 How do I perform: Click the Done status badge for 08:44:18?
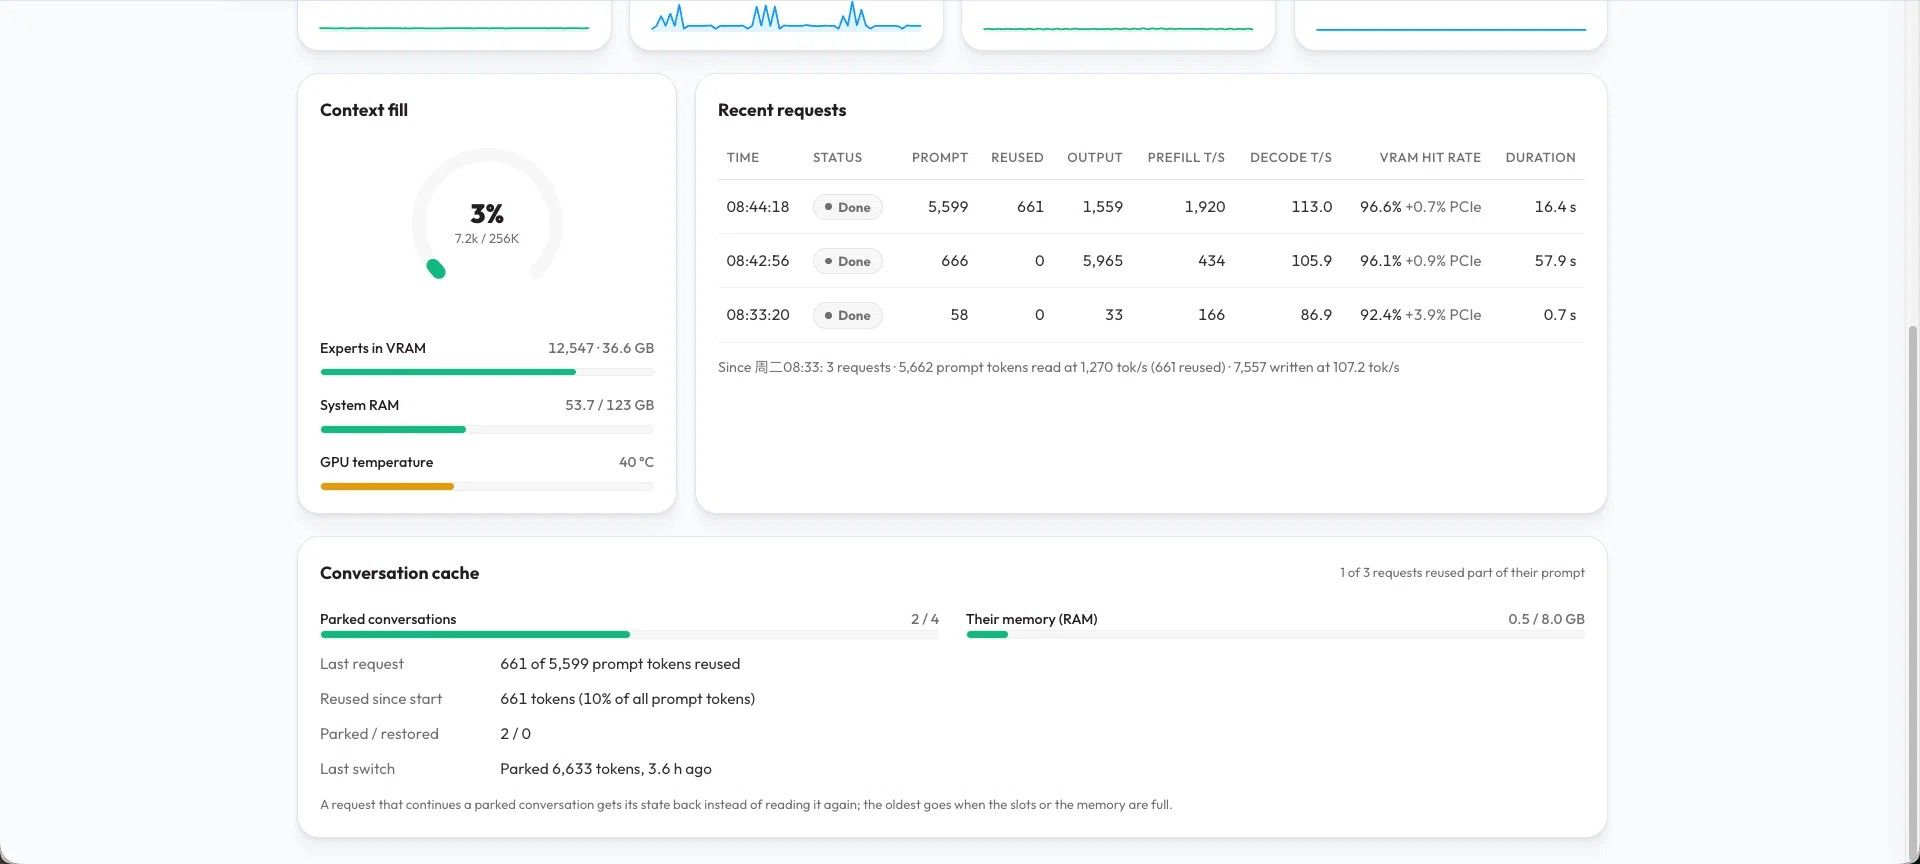click(x=847, y=207)
